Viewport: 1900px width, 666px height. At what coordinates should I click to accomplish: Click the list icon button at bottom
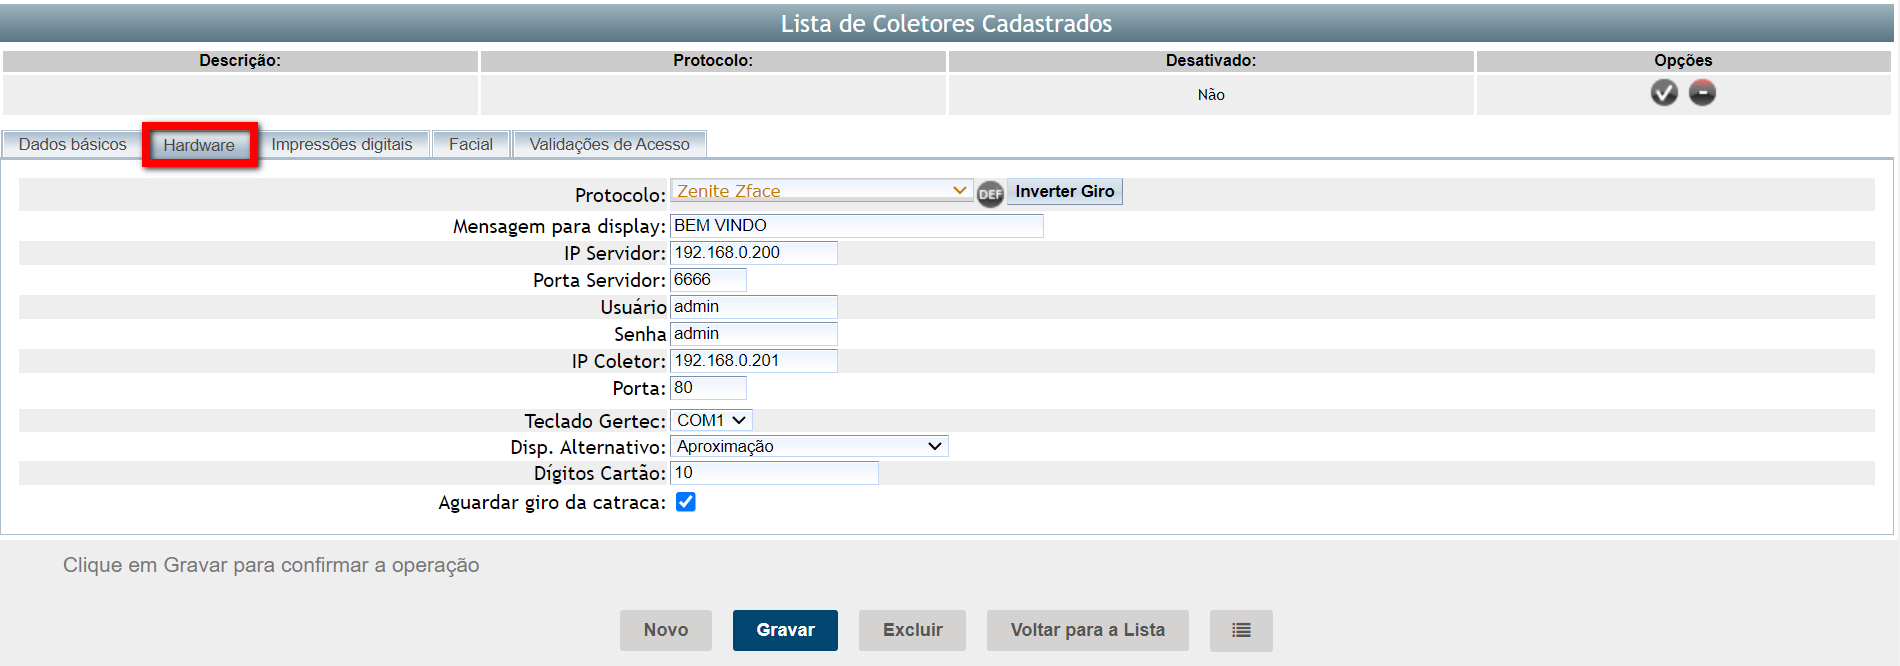pyautogui.click(x=1240, y=630)
